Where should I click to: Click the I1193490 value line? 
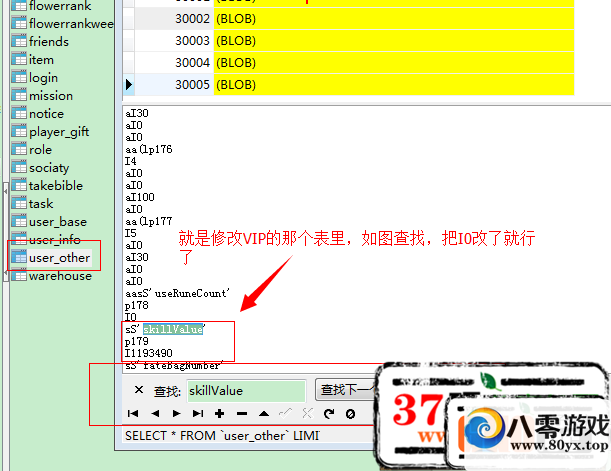148,353
